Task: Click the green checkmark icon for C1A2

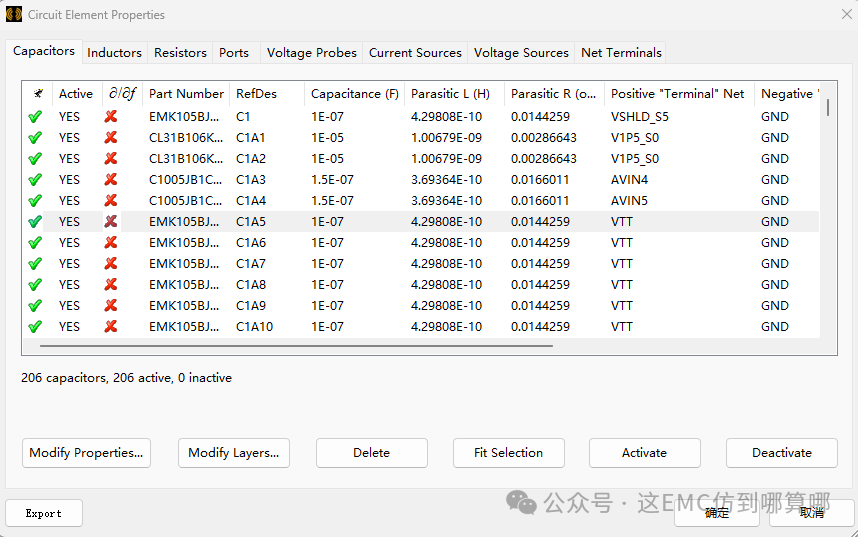Action: click(35, 159)
